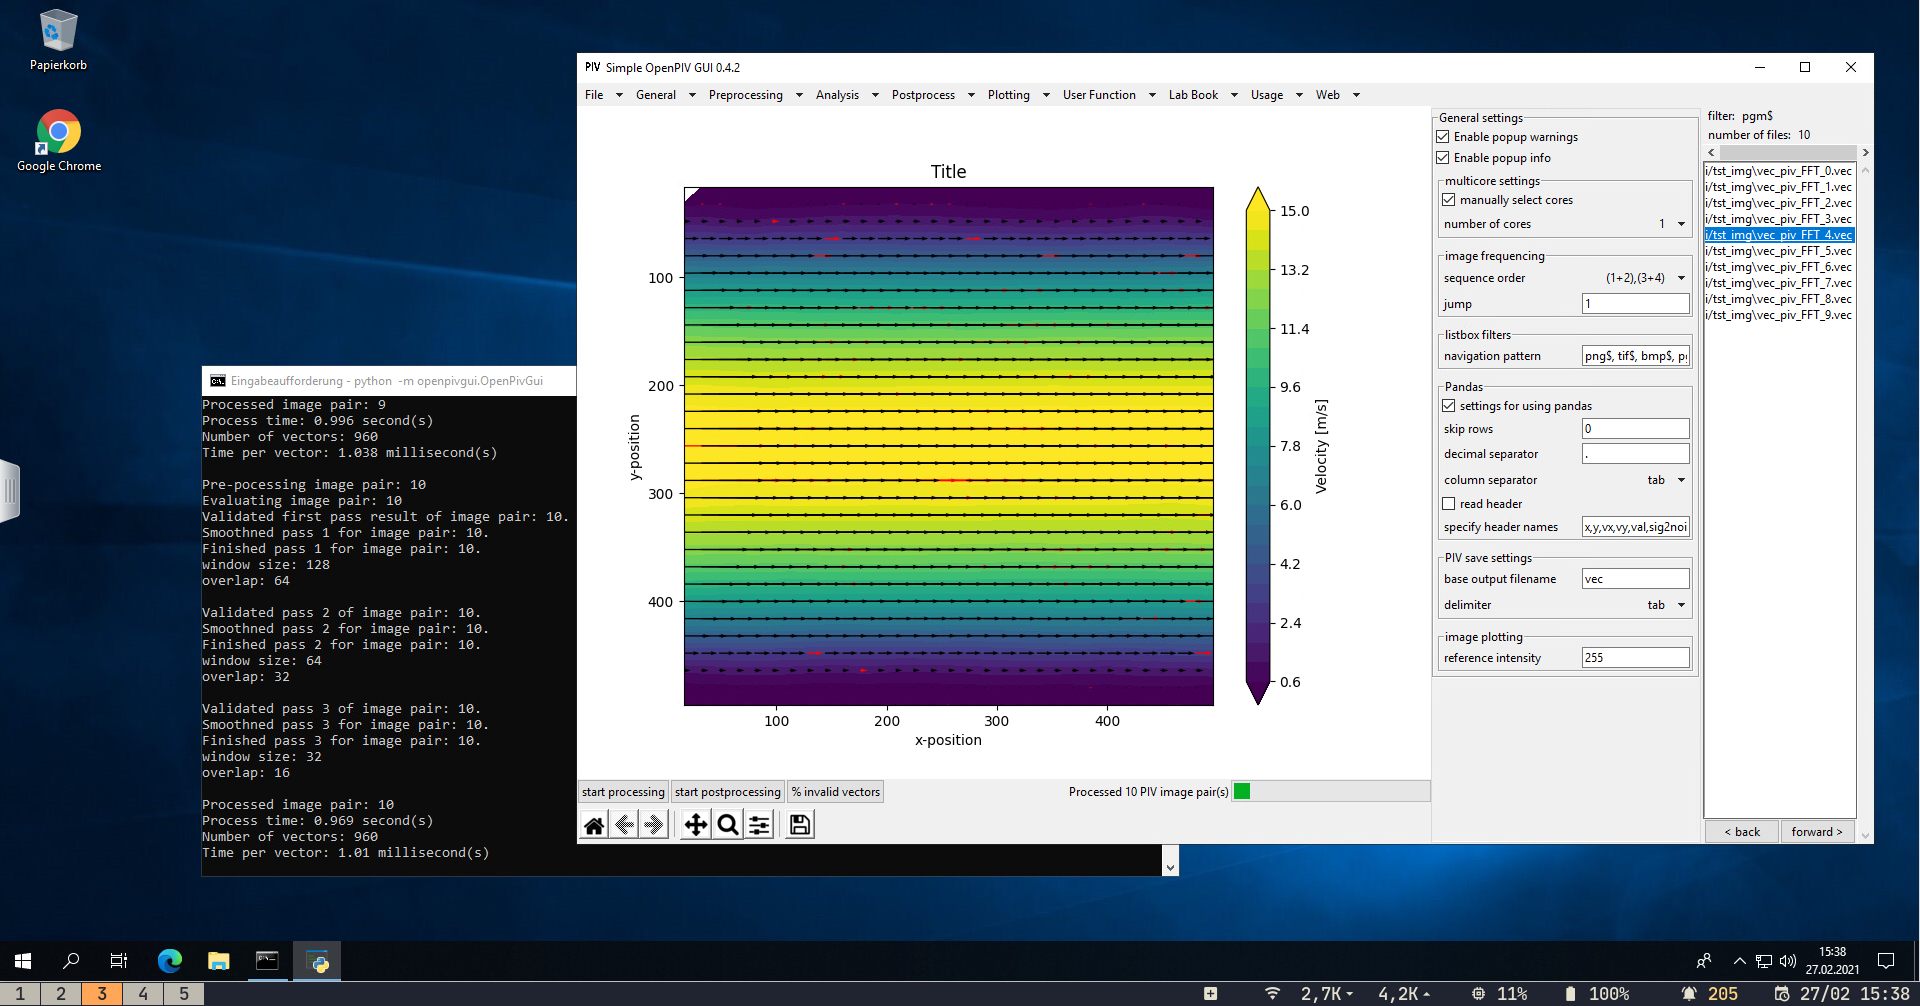Open the sequence order dropdown
The height and width of the screenshot is (1006, 1920).
[1680, 278]
